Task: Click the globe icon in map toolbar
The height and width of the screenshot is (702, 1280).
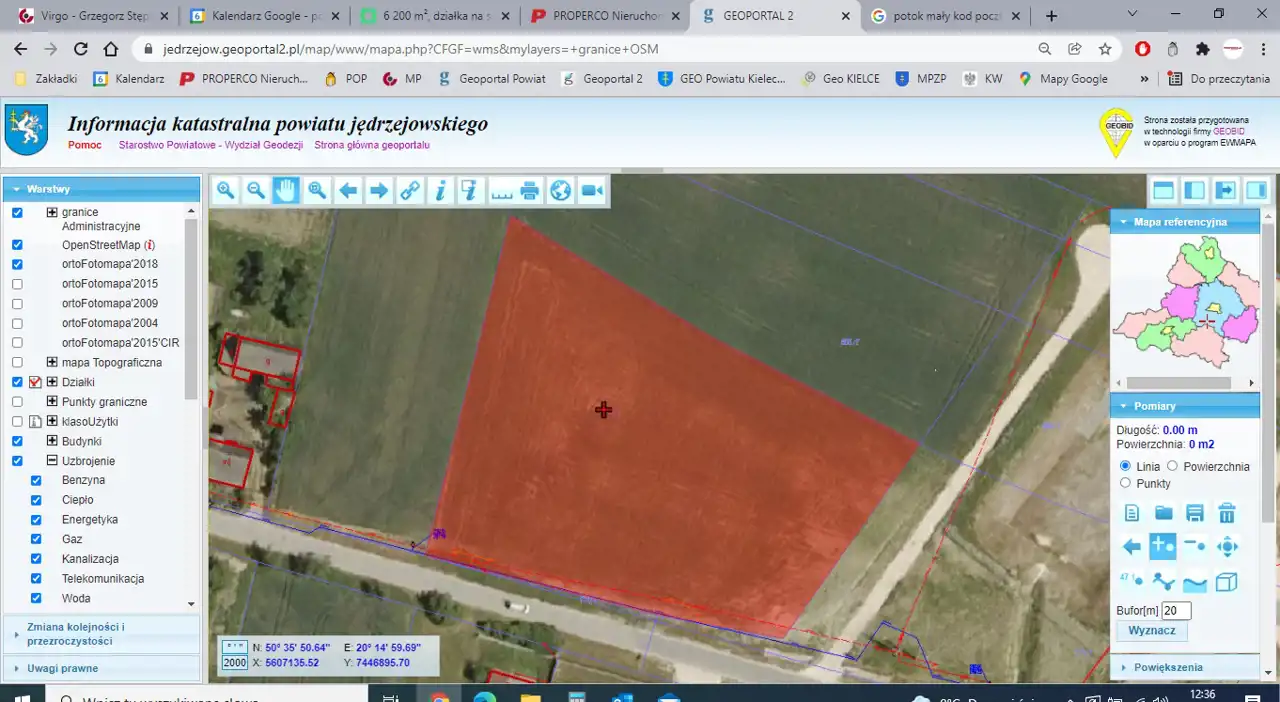Action: (561, 191)
